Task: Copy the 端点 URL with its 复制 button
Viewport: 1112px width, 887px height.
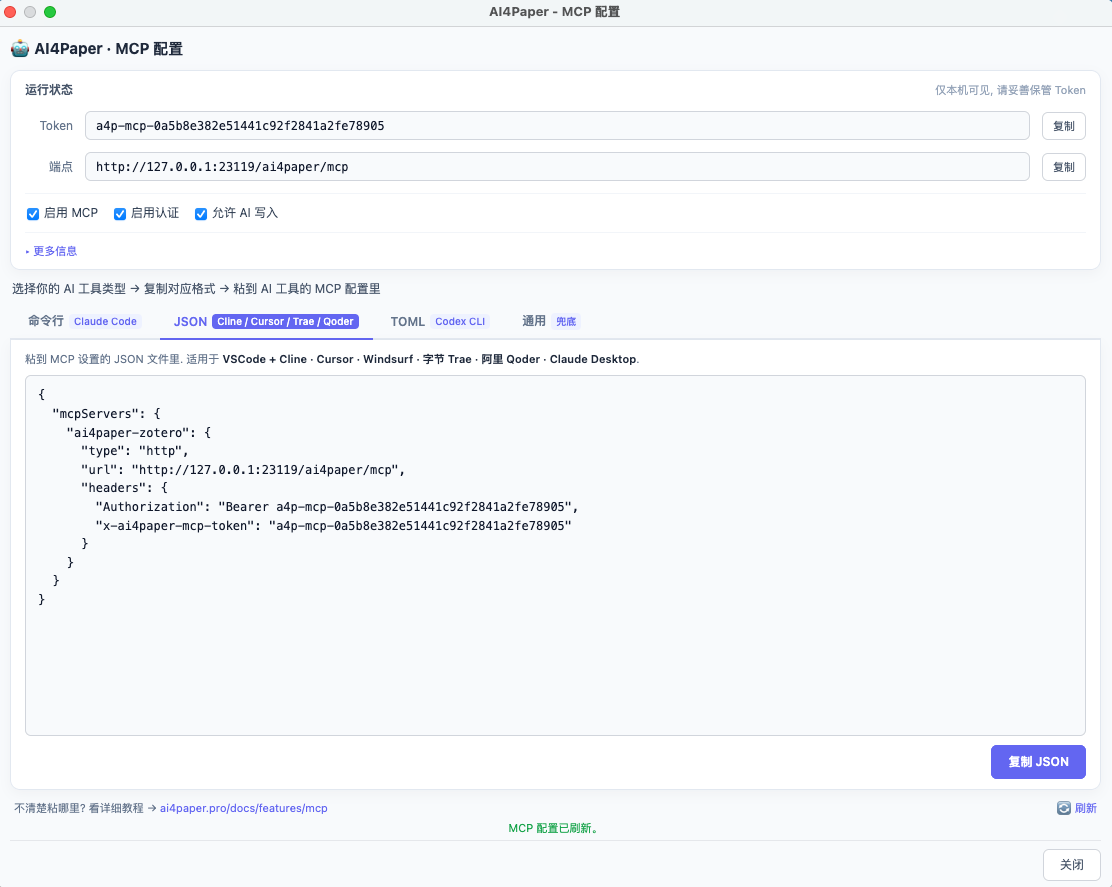Action: pyautogui.click(x=1064, y=167)
